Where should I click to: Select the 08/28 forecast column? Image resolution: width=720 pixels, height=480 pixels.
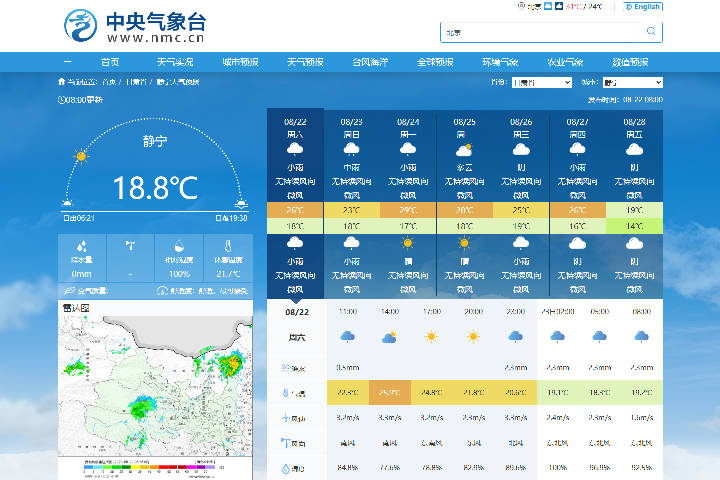tap(635, 203)
